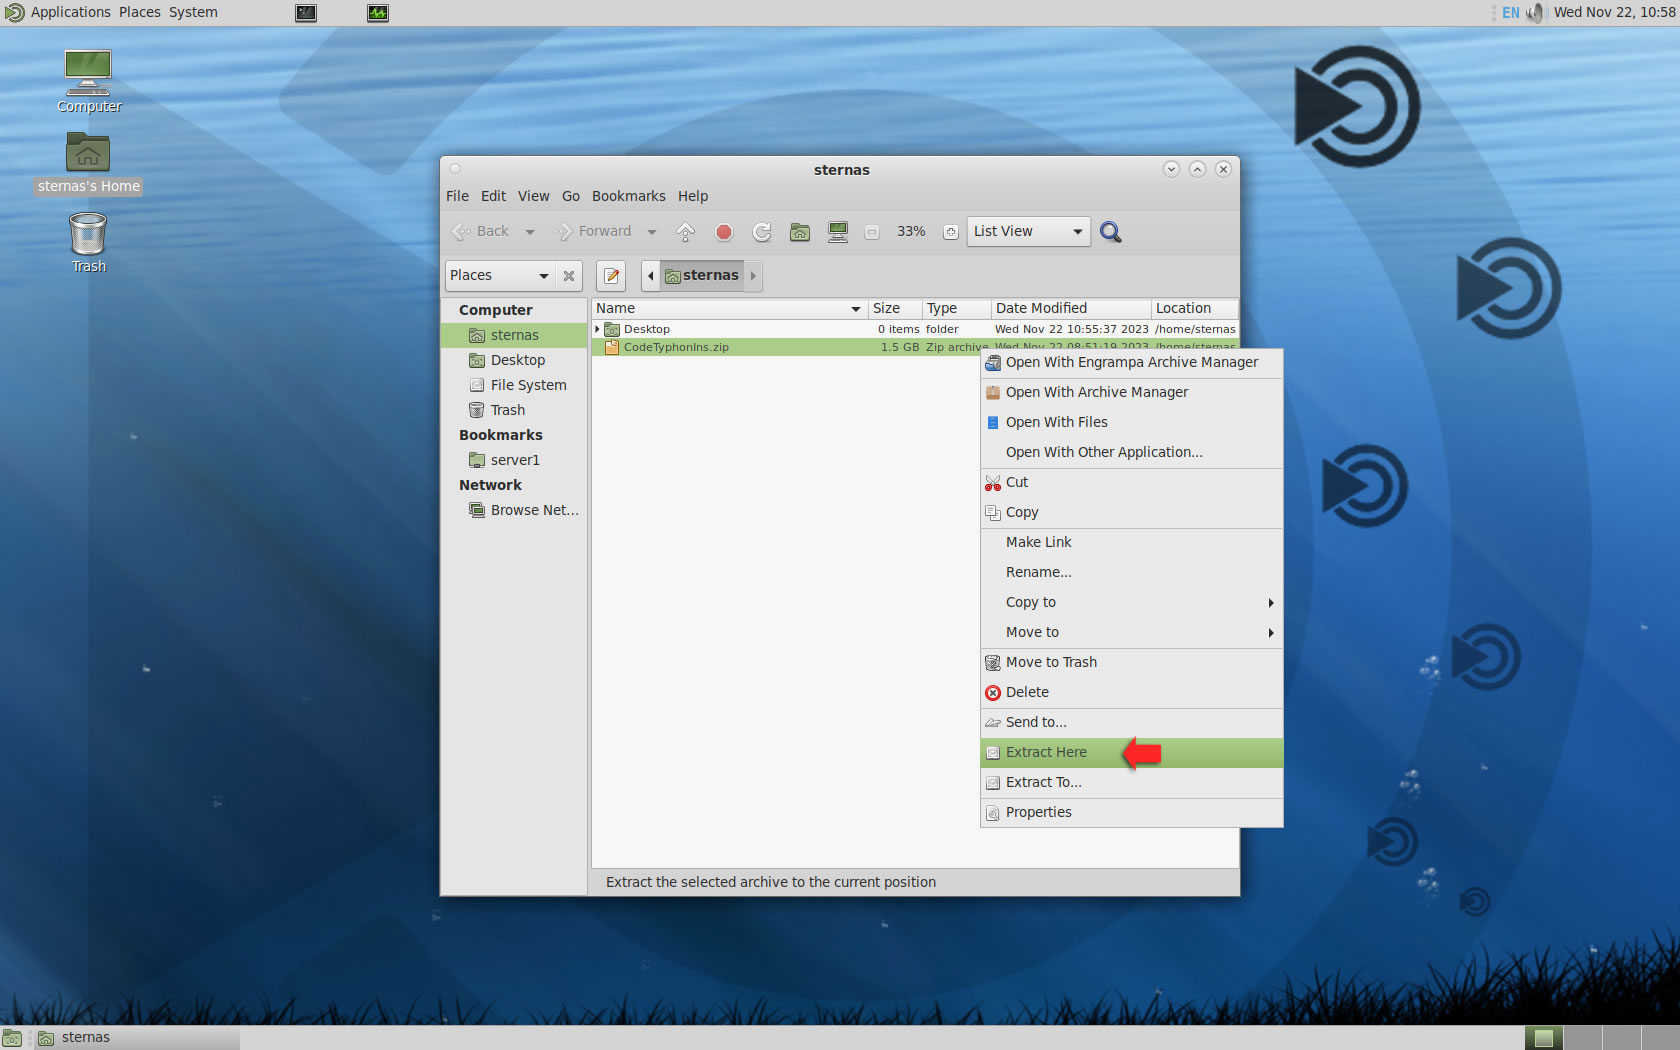Open the Applications menu in the top panel

pyautogui.click(x=58, y=12)
